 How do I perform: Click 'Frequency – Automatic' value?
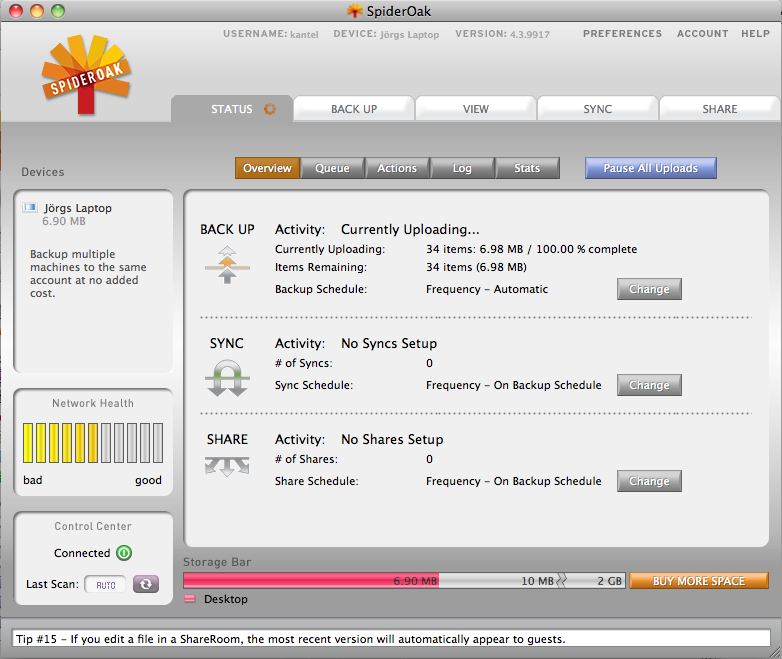tap(487, 289)
